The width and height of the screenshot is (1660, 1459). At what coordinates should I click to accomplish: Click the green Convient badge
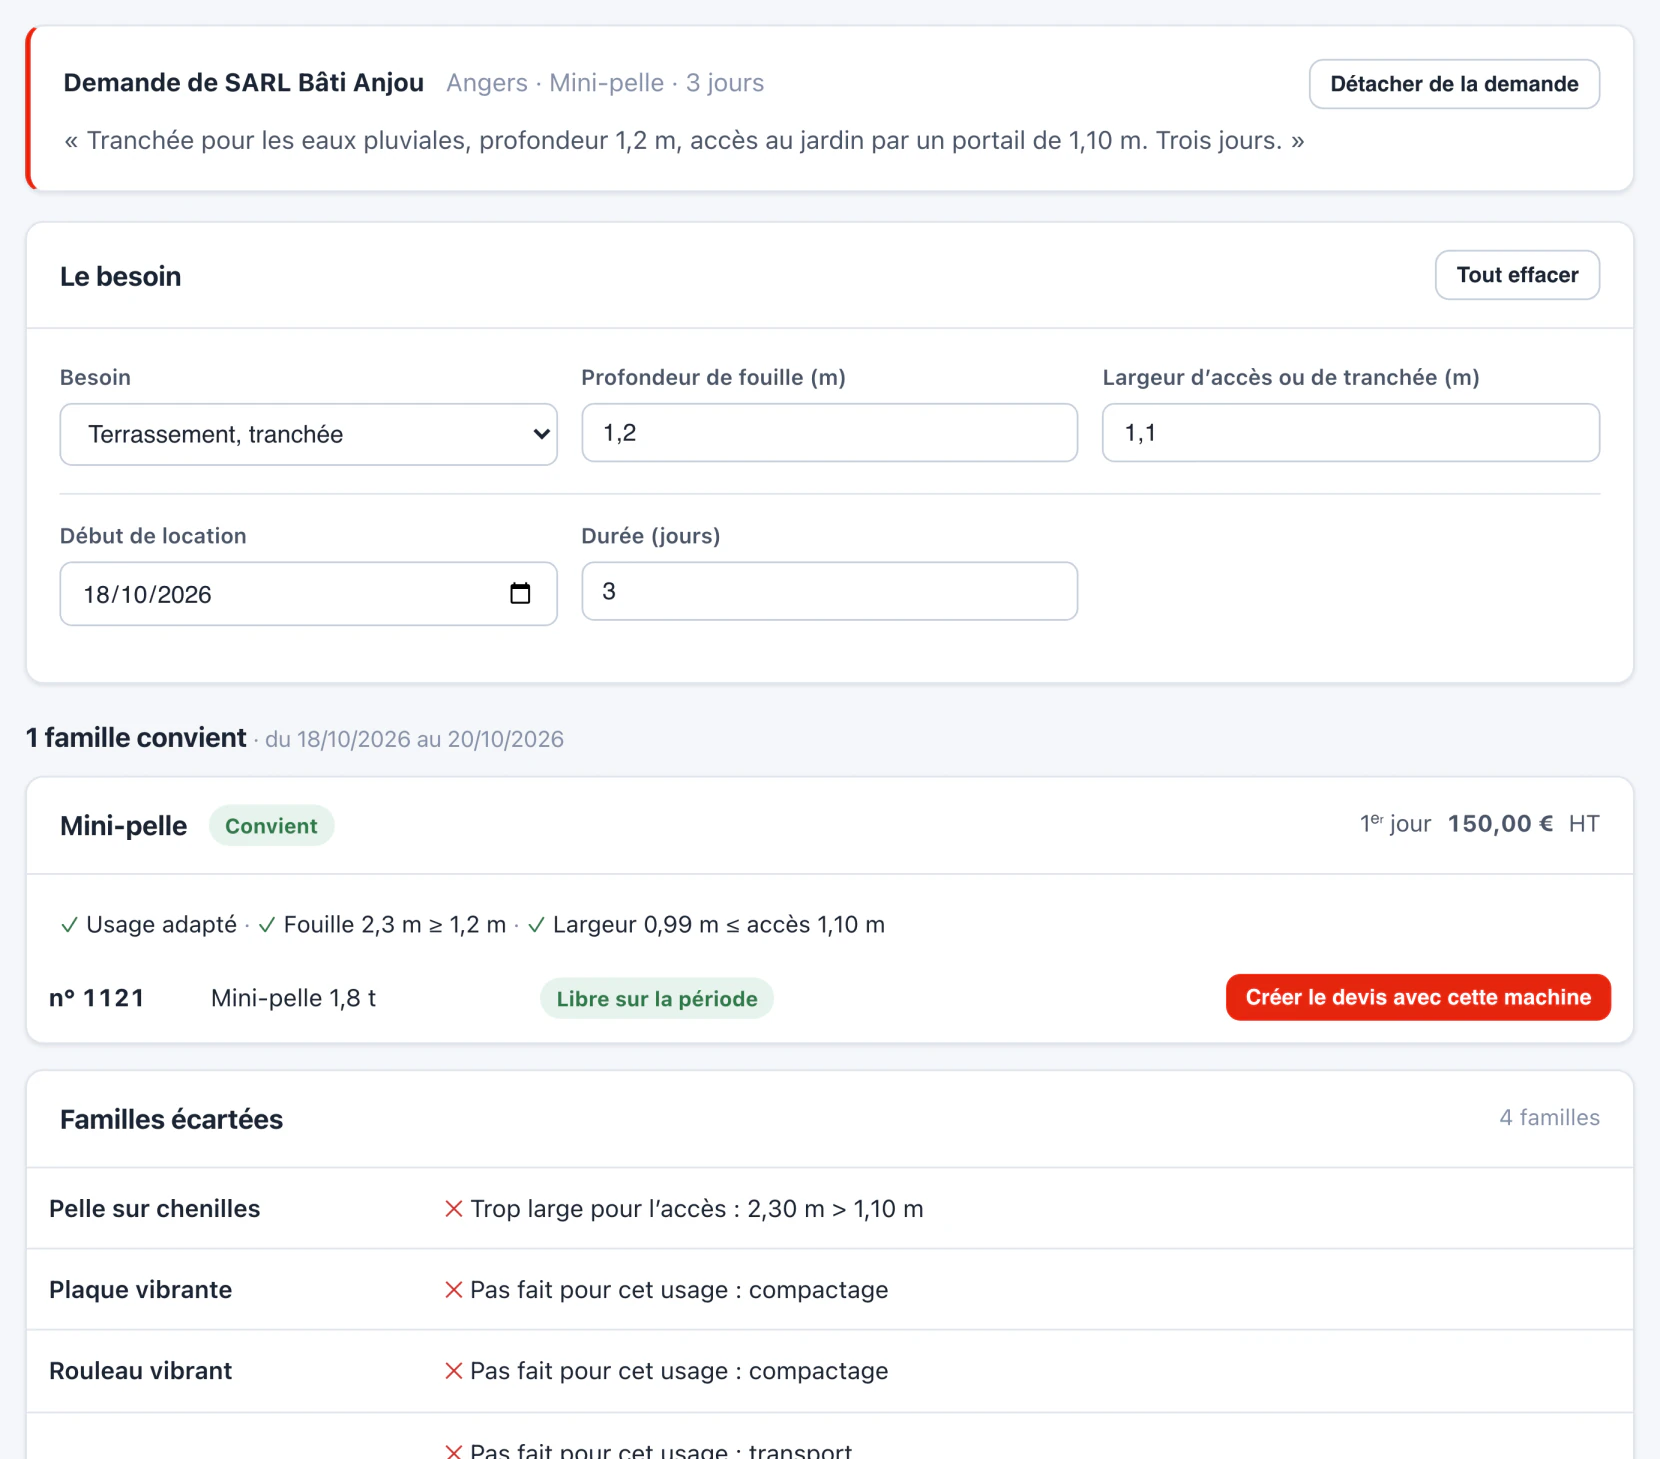point(271,826)
